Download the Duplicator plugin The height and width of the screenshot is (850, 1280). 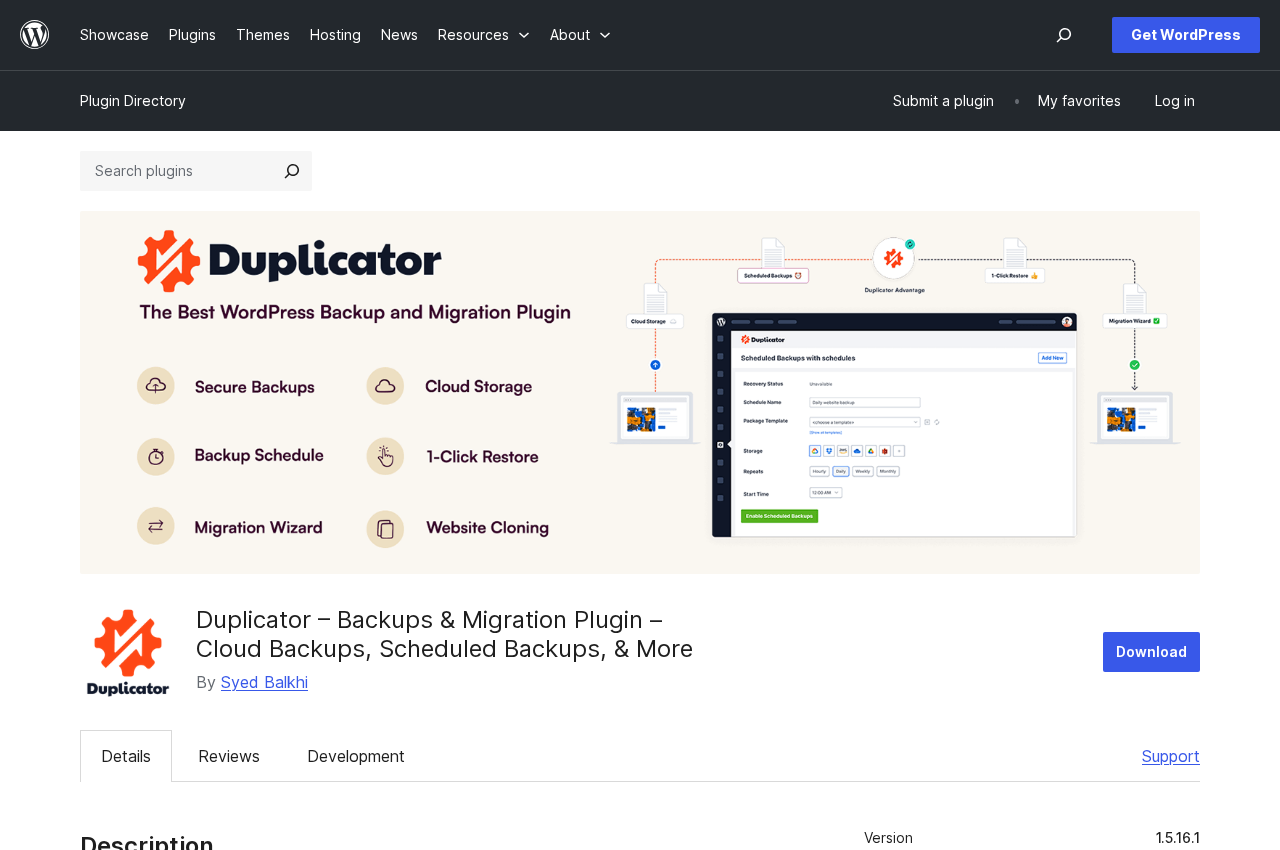click(x=1151, y=652)
